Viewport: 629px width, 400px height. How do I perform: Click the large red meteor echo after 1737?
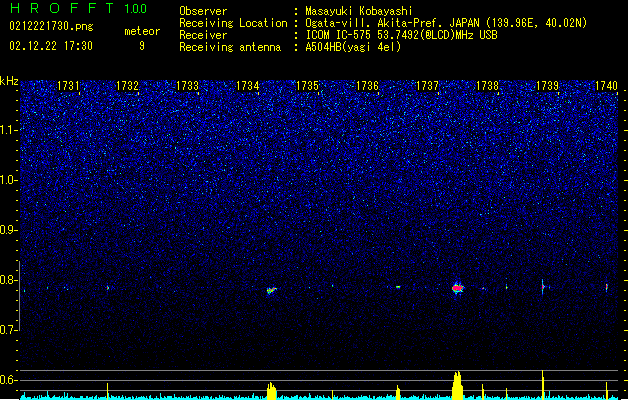point(457,288)
